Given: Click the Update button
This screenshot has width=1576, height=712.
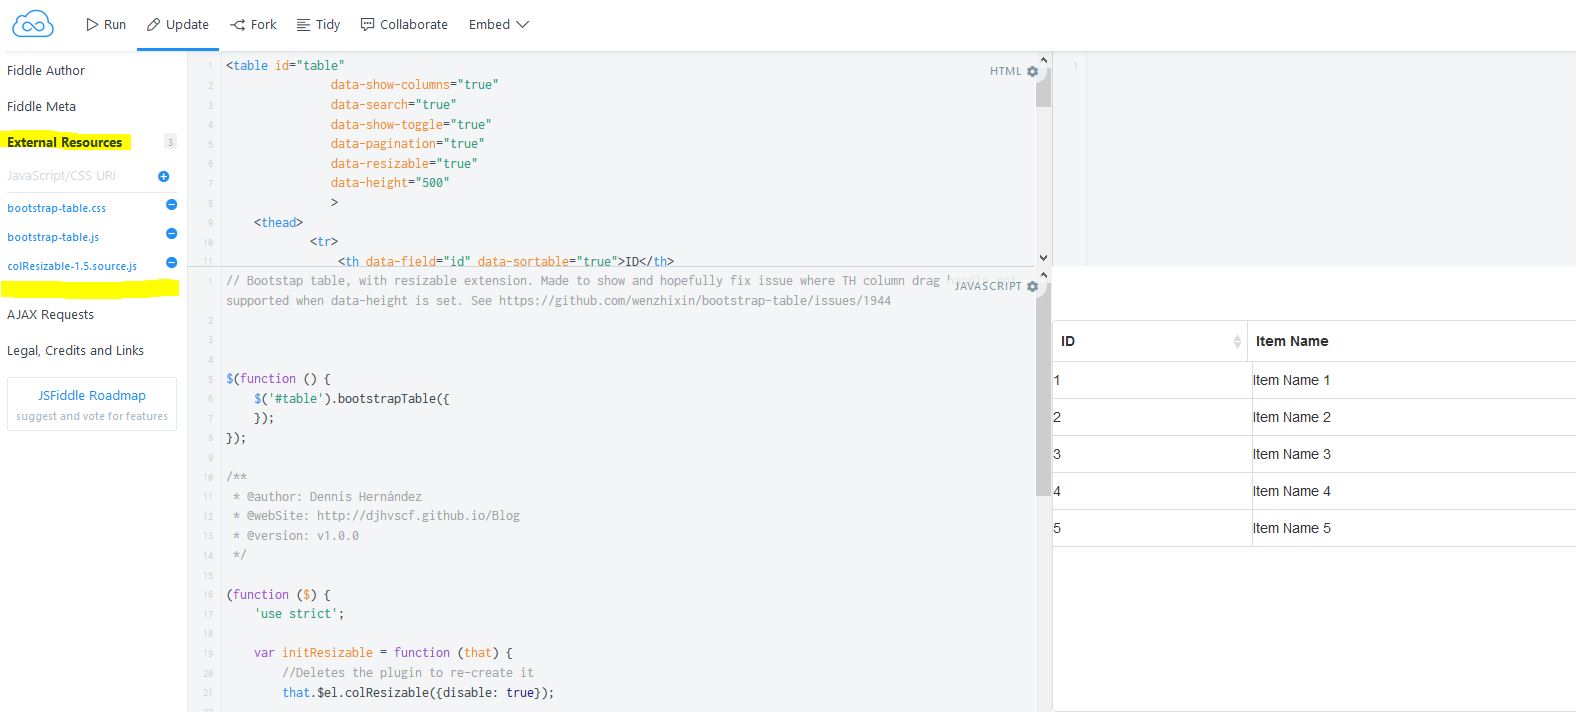Looking at the screenshot, I should point(178,24).
